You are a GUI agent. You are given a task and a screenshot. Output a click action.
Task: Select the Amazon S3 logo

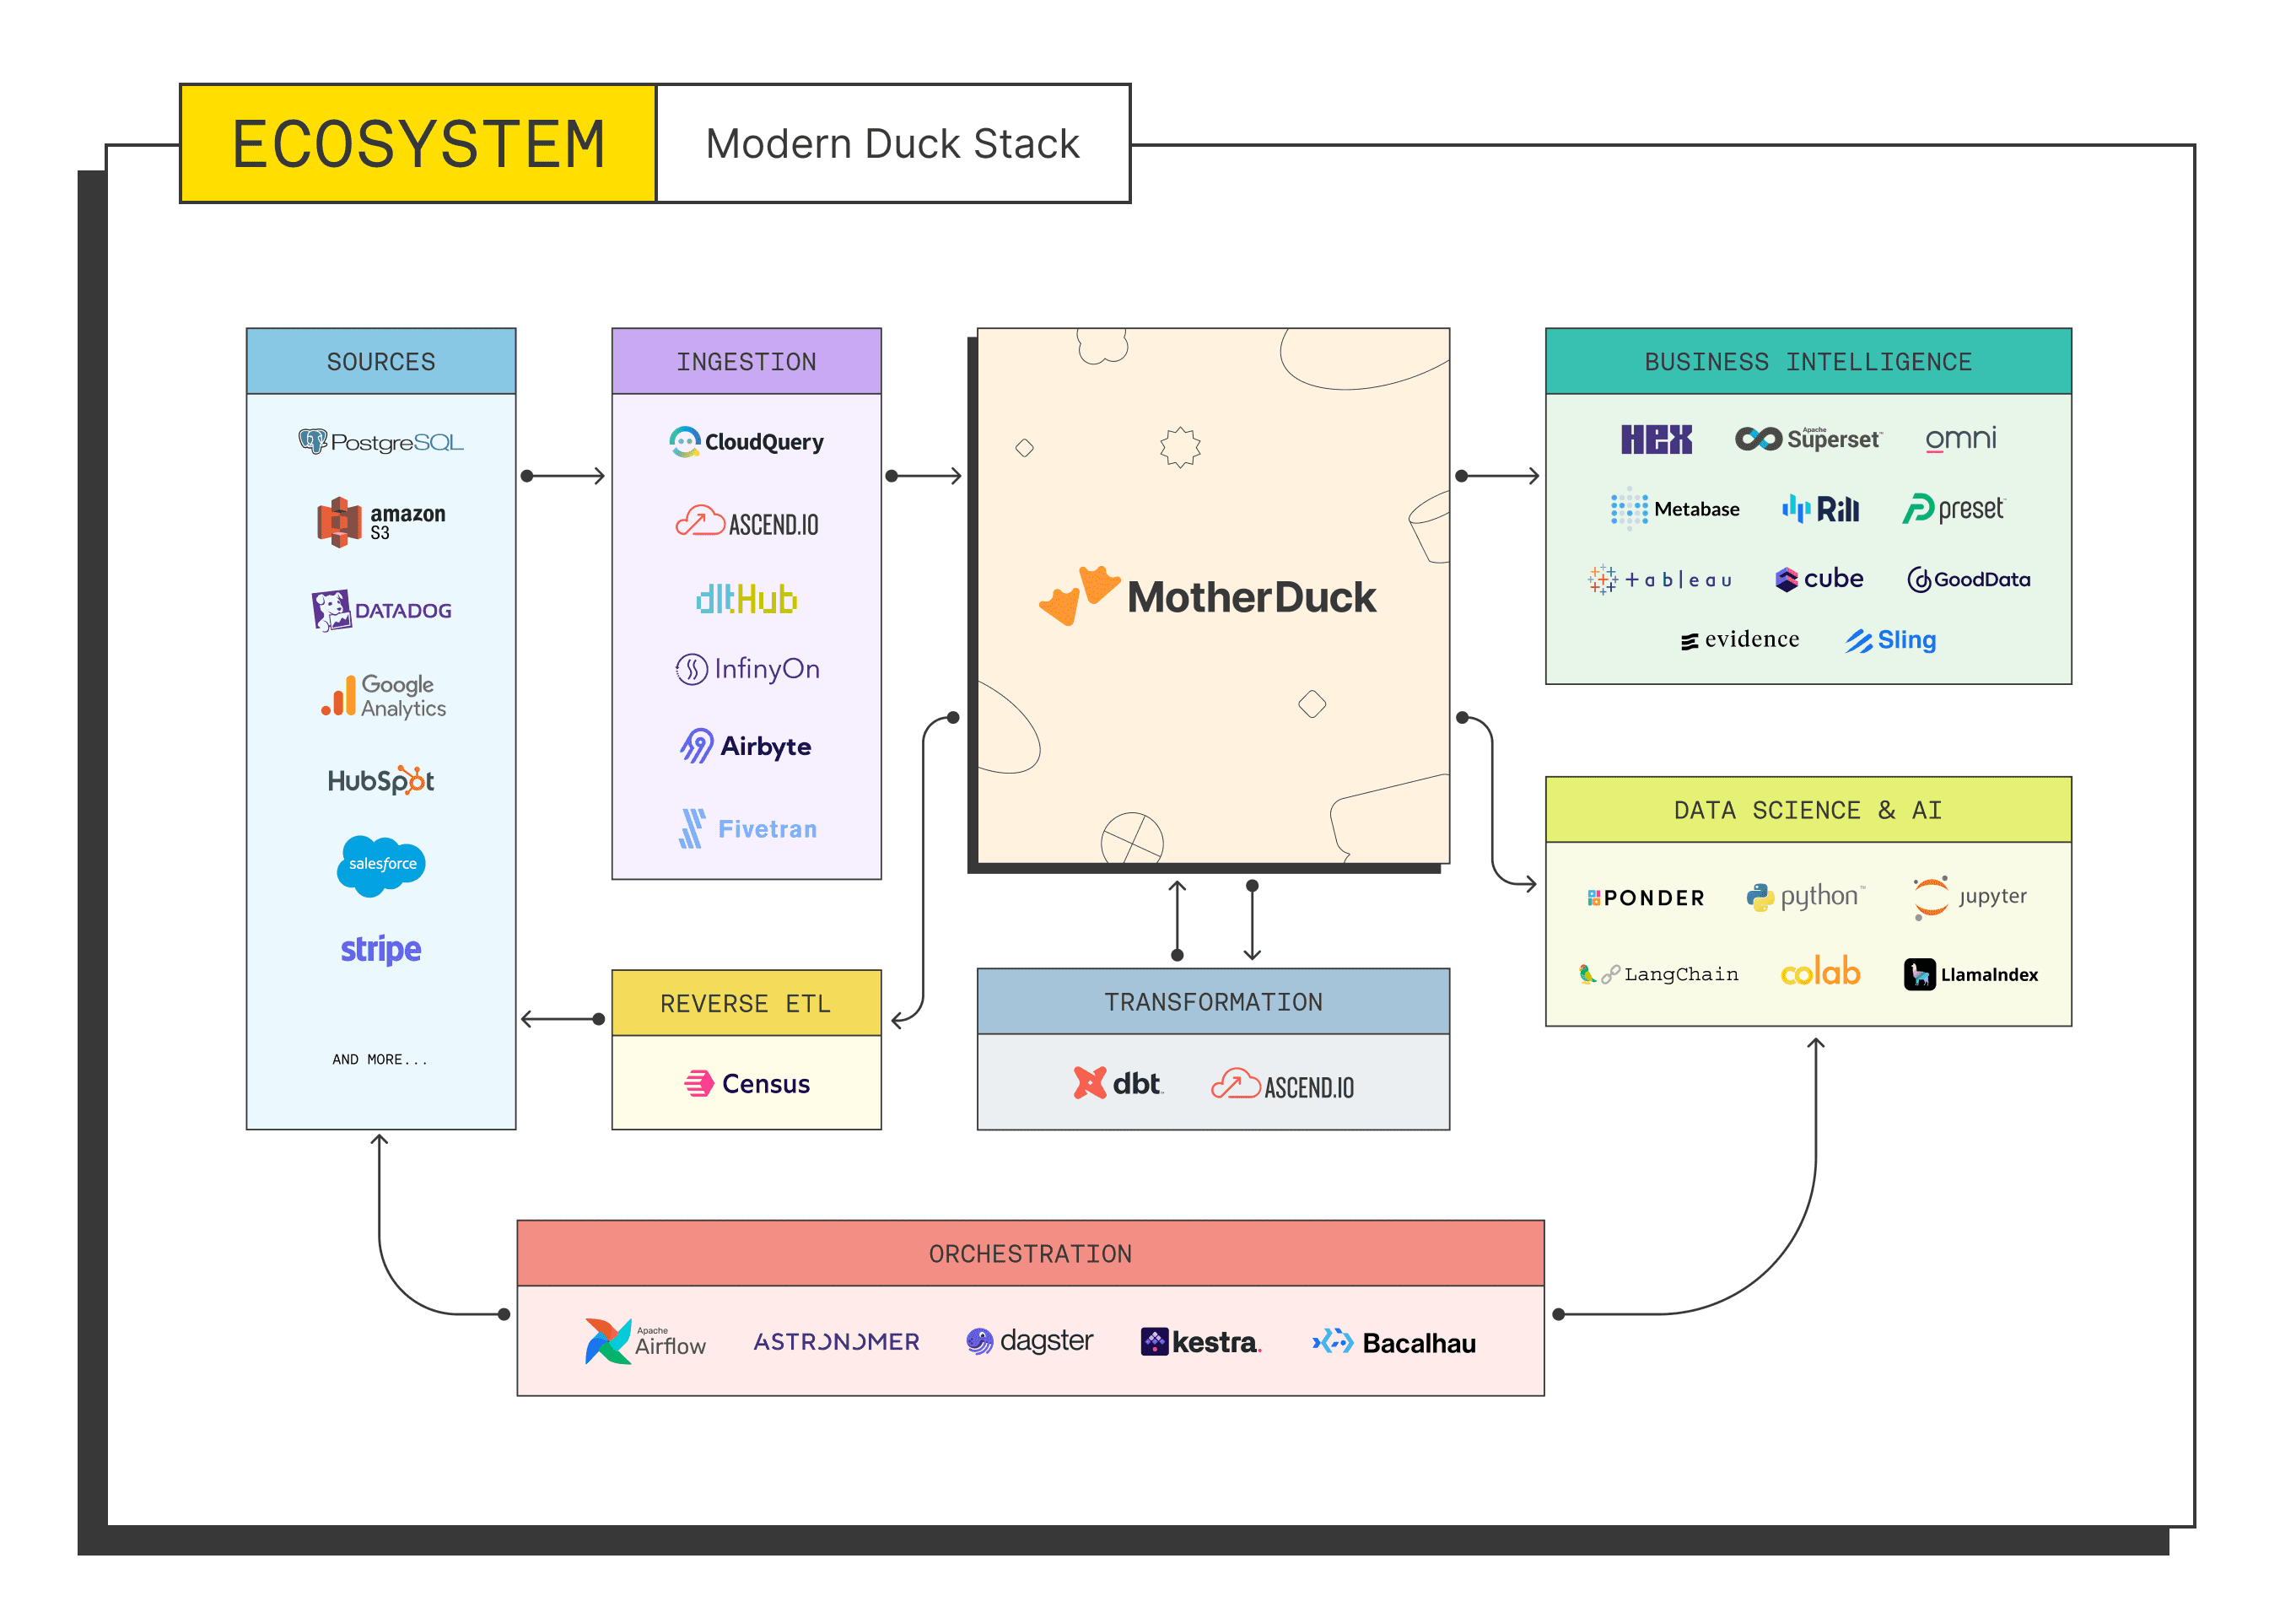[381, 522]
